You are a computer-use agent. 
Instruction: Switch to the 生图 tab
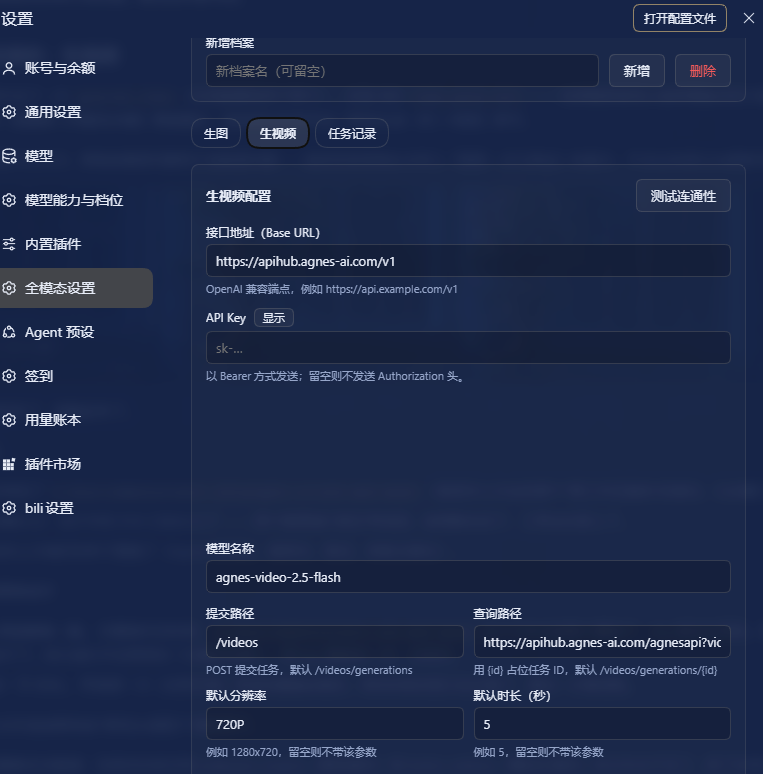tap(216, 133)
